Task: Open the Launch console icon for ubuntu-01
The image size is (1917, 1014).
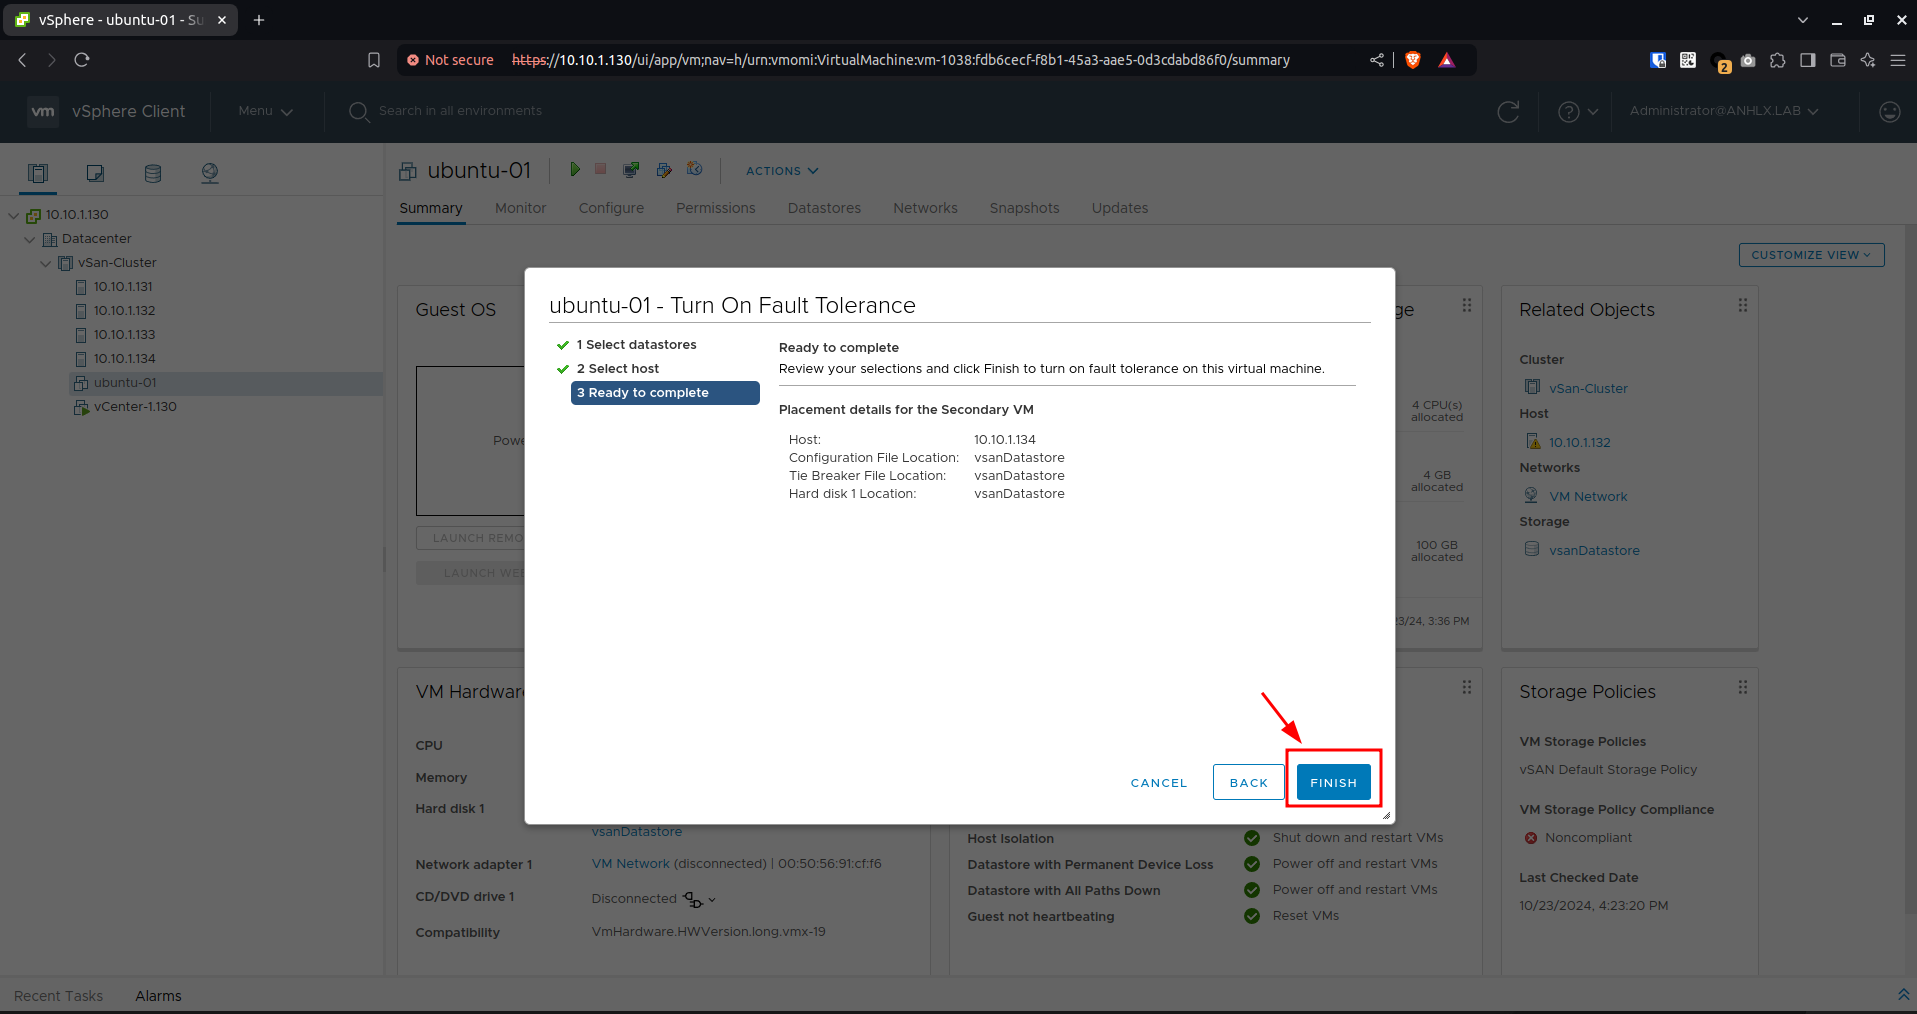Action: [x=631, y=170]
